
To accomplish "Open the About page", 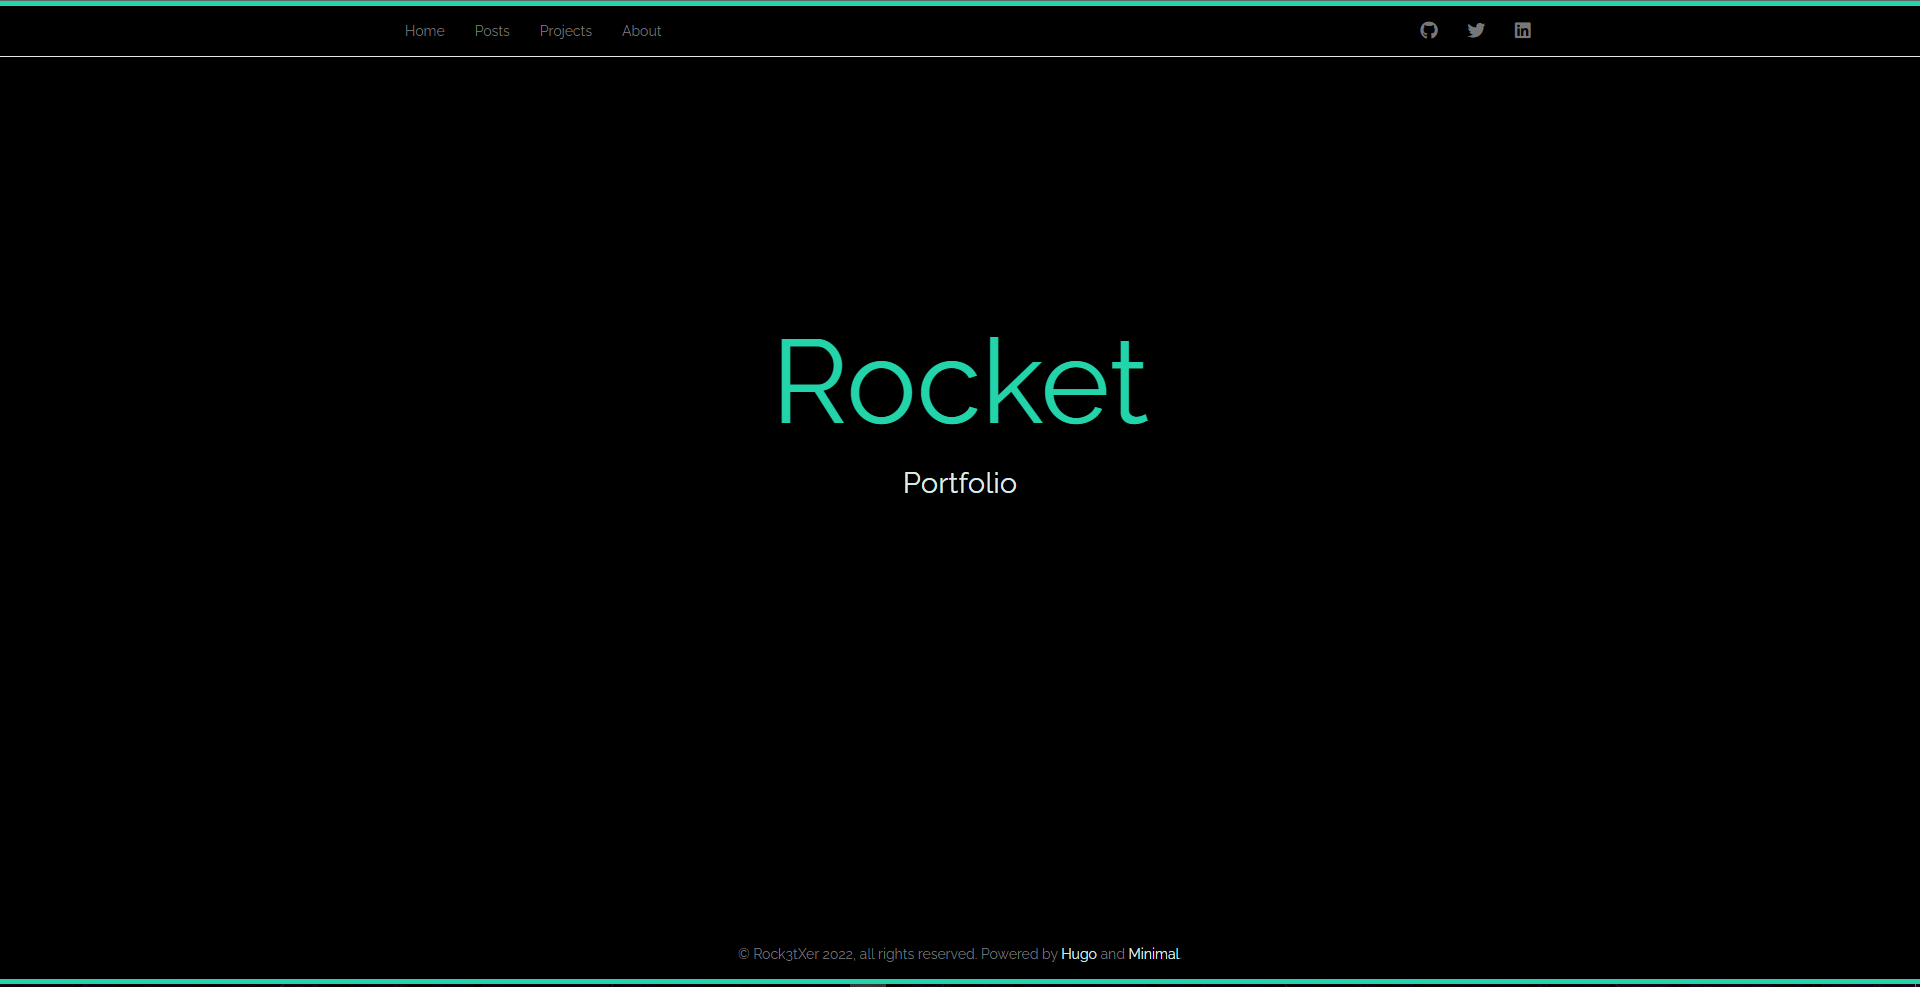I will 641,31.
